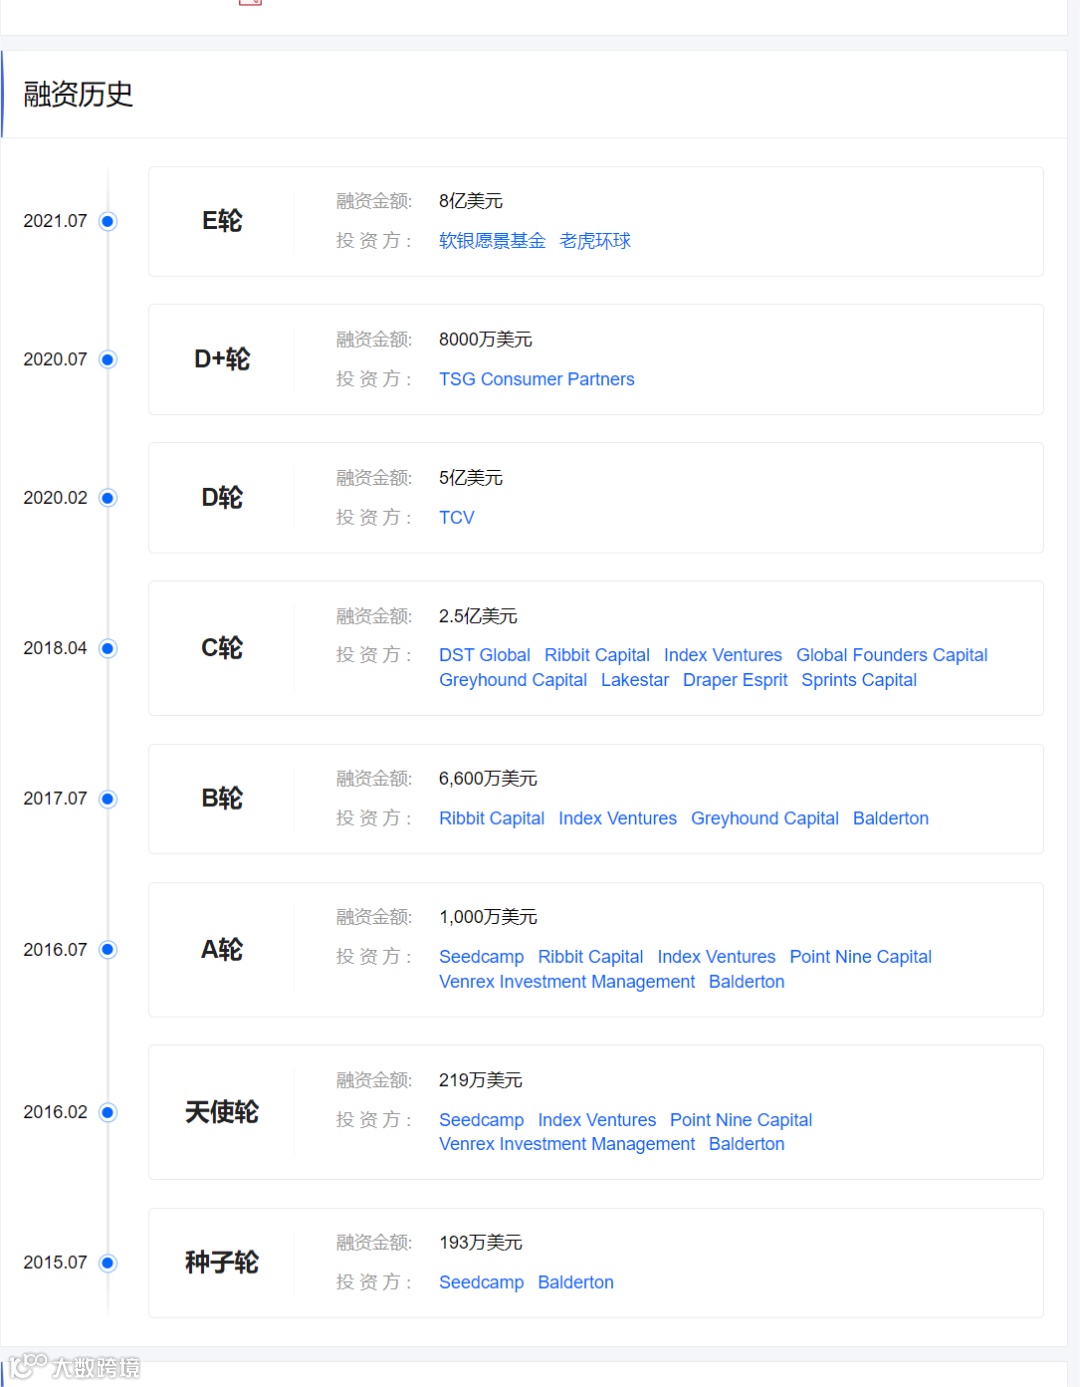Select the 2016.02 timeline marker dot
The image size is (1080, 1387).
[x=108, y=1112]
